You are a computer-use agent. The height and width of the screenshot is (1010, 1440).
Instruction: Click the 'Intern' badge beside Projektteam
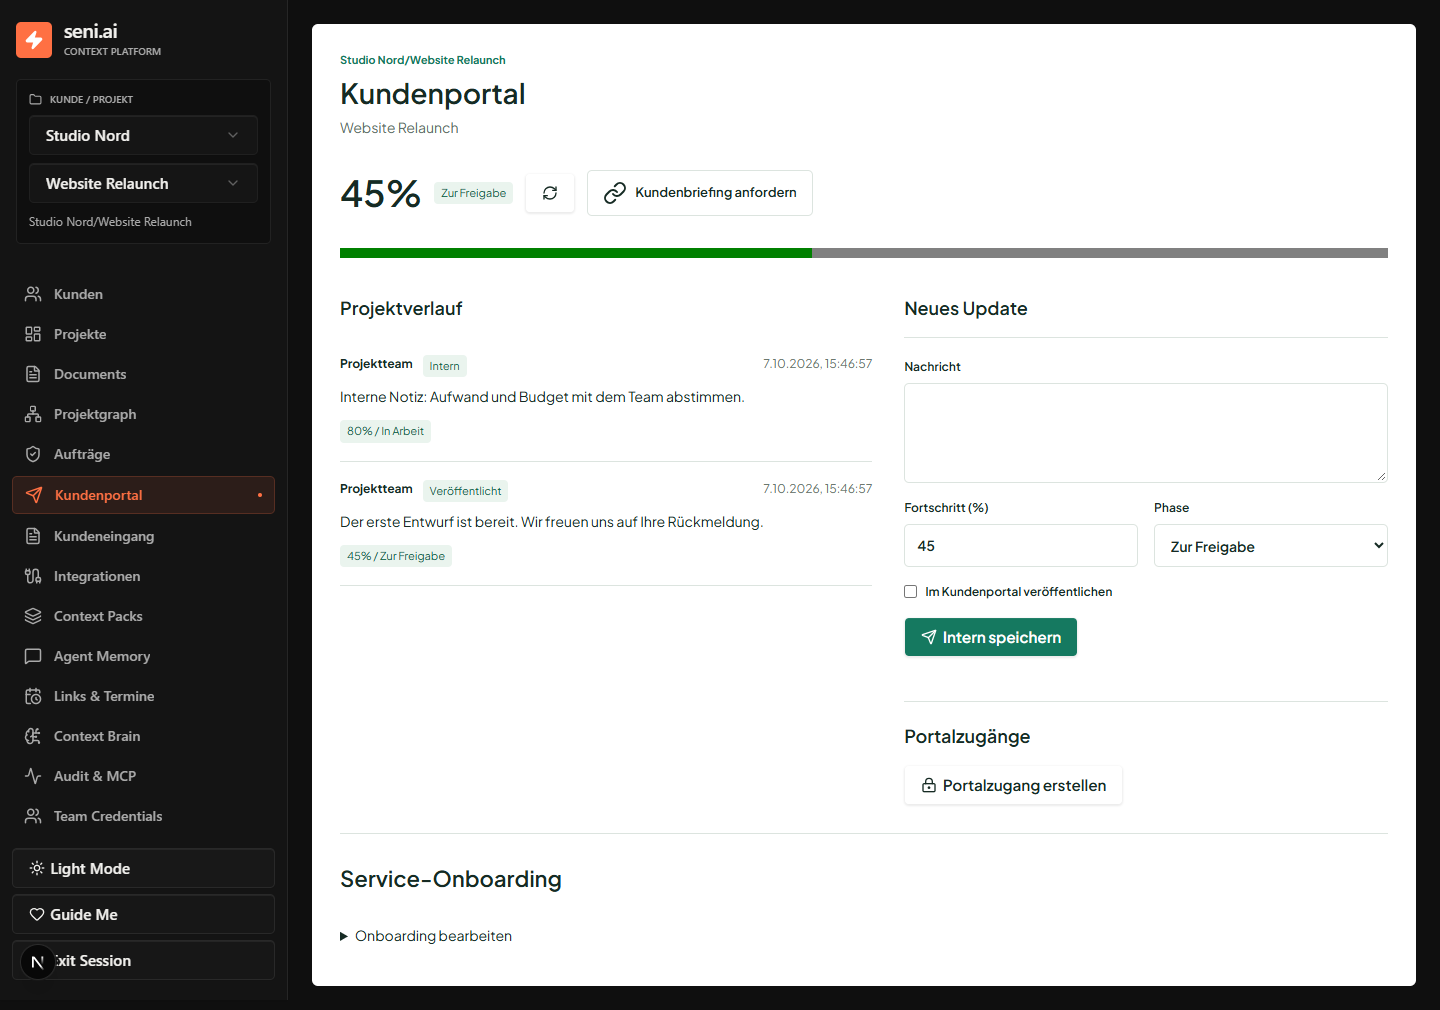(445, 366)
